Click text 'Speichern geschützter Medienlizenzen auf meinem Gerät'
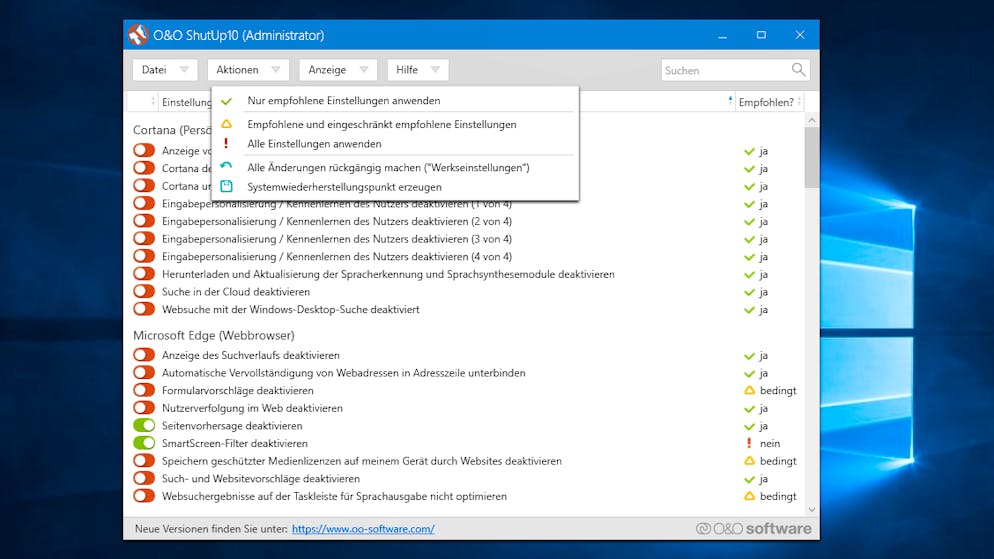 tap(299, 461)
